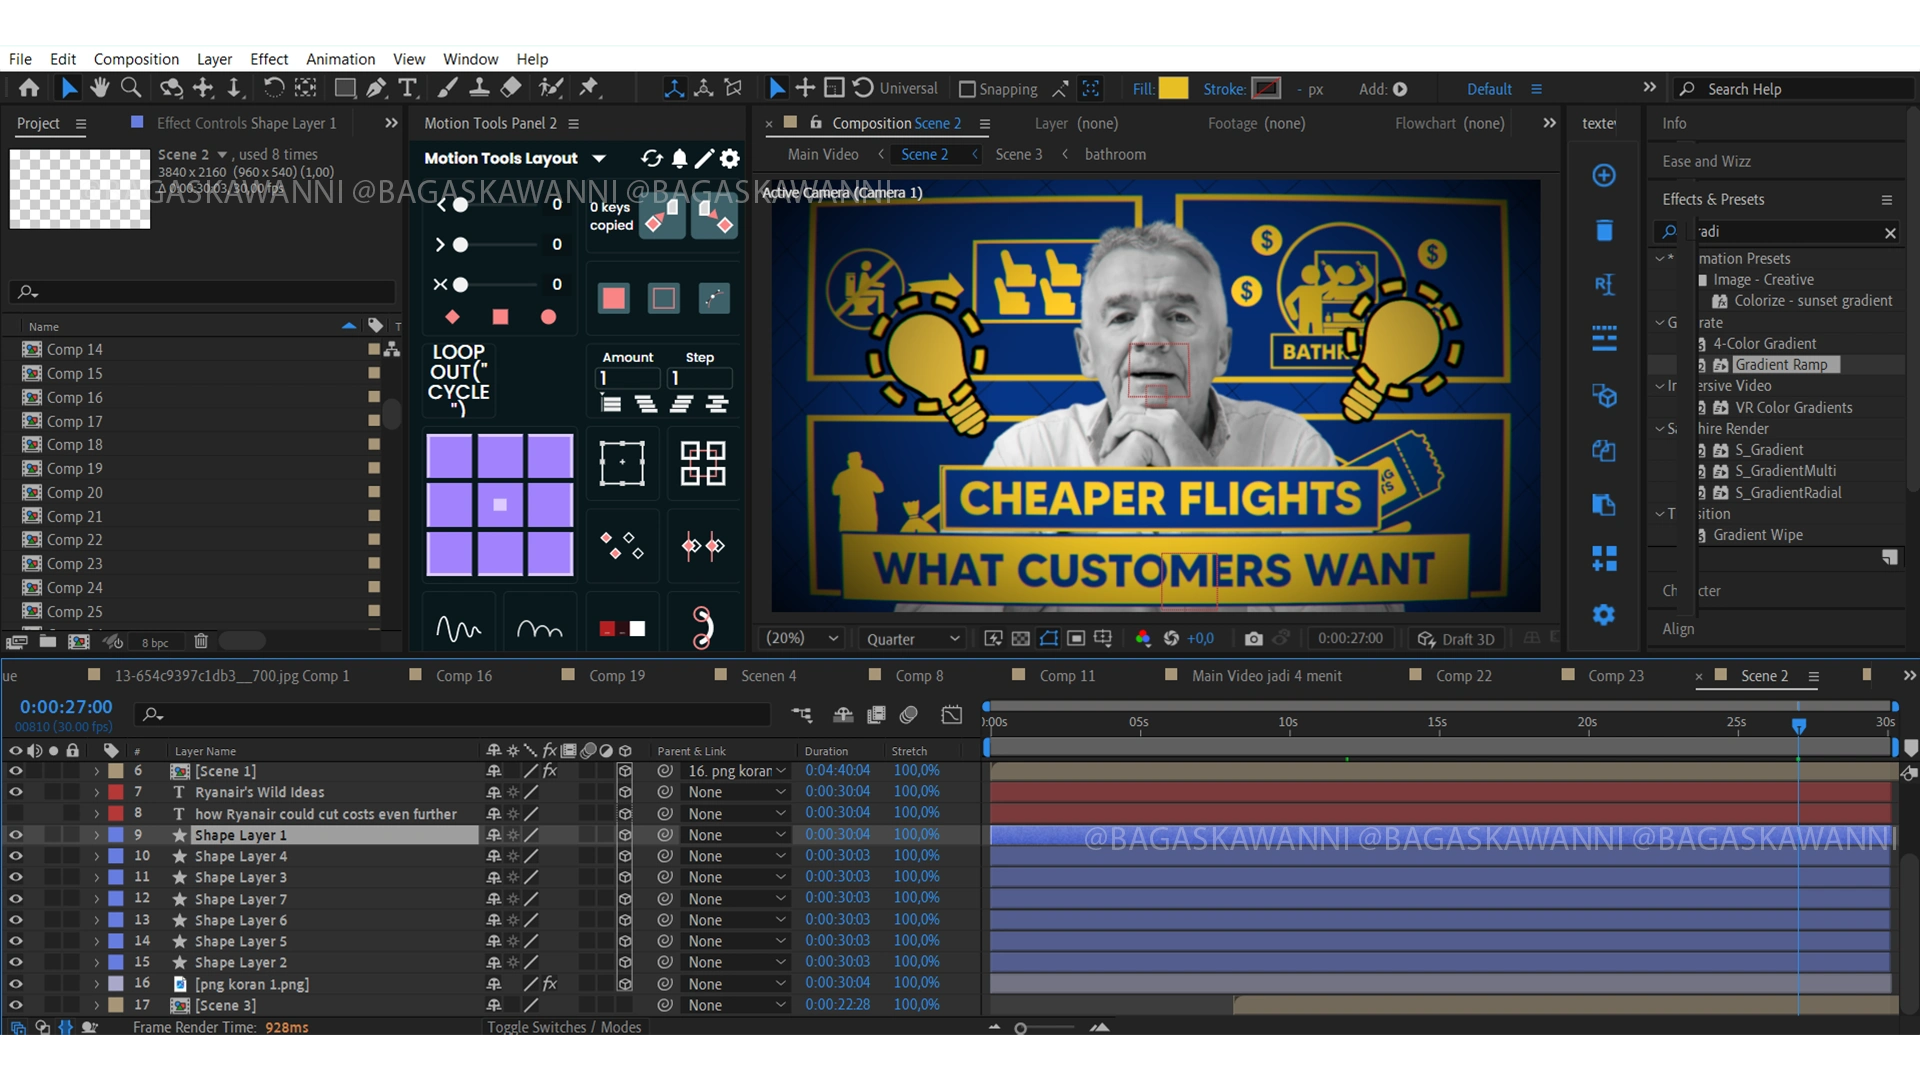
Task: Select the Selection tool arrow
Action: click(x=68, y=88)
